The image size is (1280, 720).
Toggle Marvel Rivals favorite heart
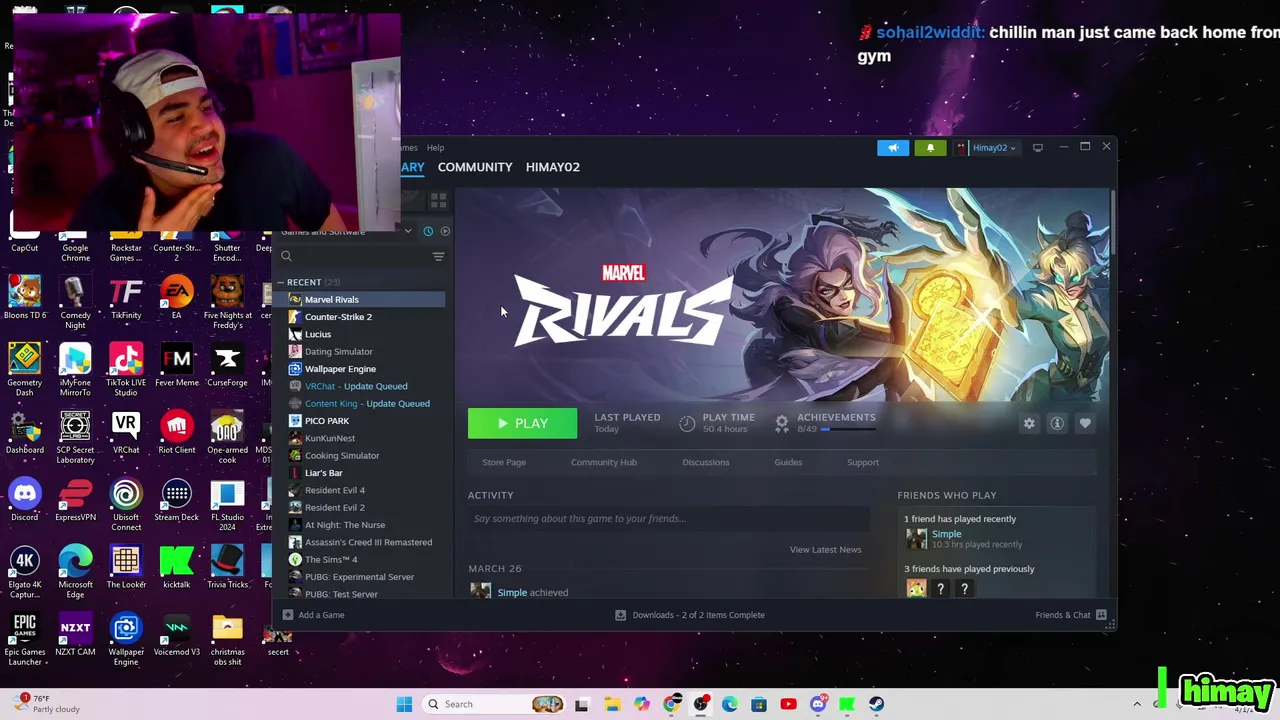pyautogui.click(x=1085, y=423)
